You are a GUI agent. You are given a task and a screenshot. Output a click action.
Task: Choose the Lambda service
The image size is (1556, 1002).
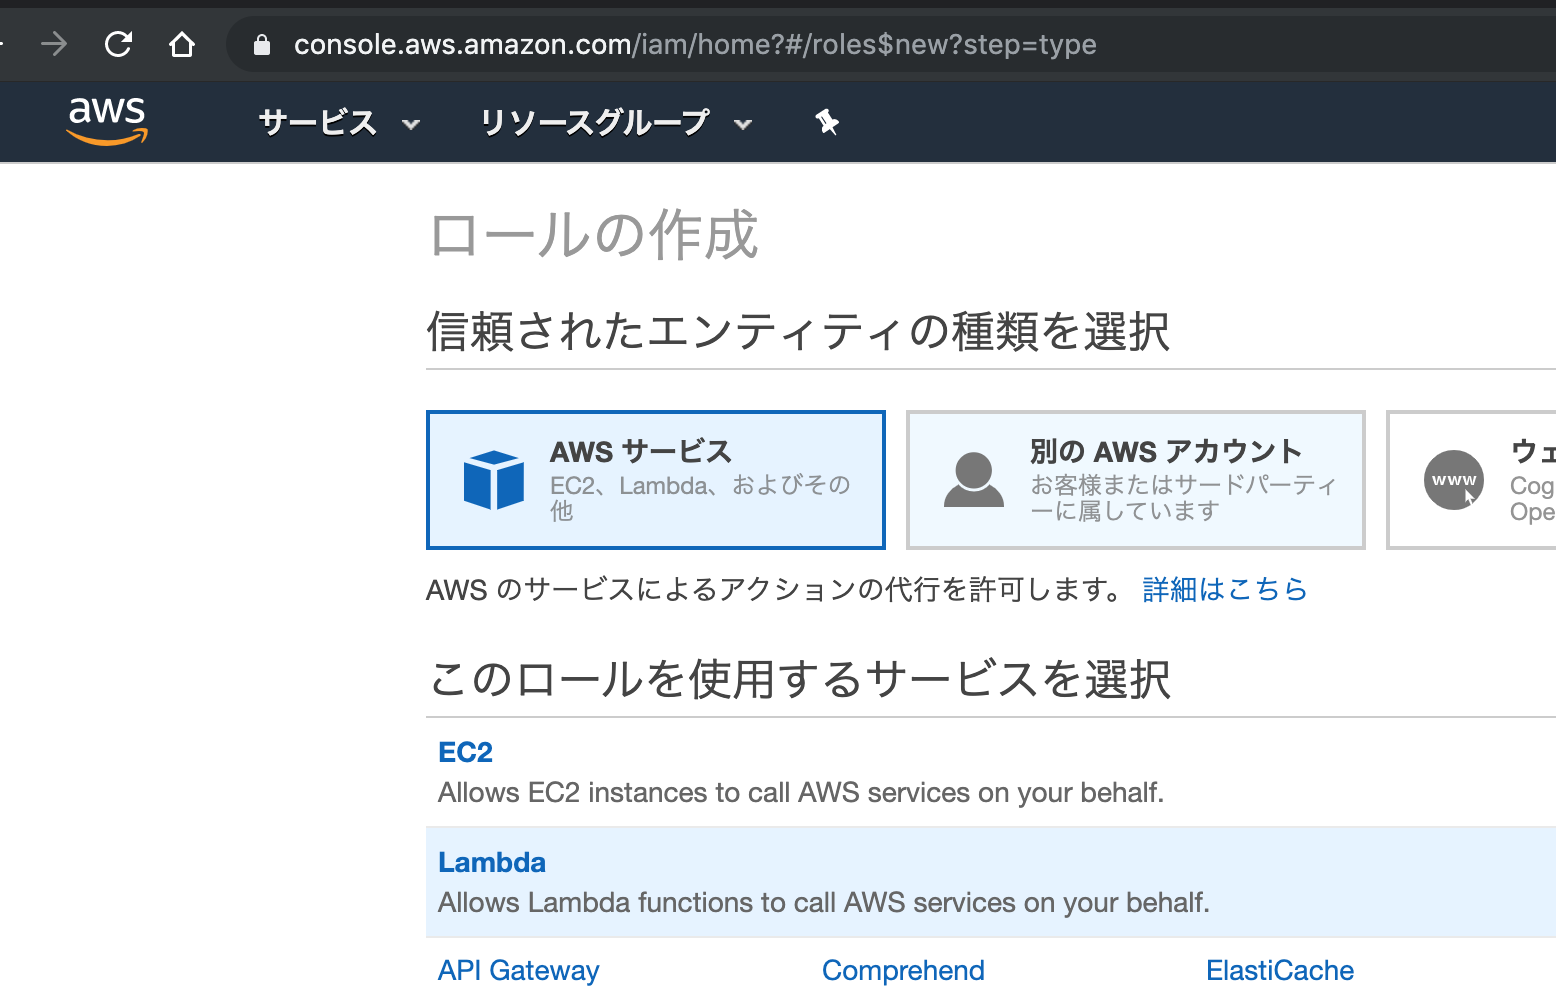tap(492, 862)
